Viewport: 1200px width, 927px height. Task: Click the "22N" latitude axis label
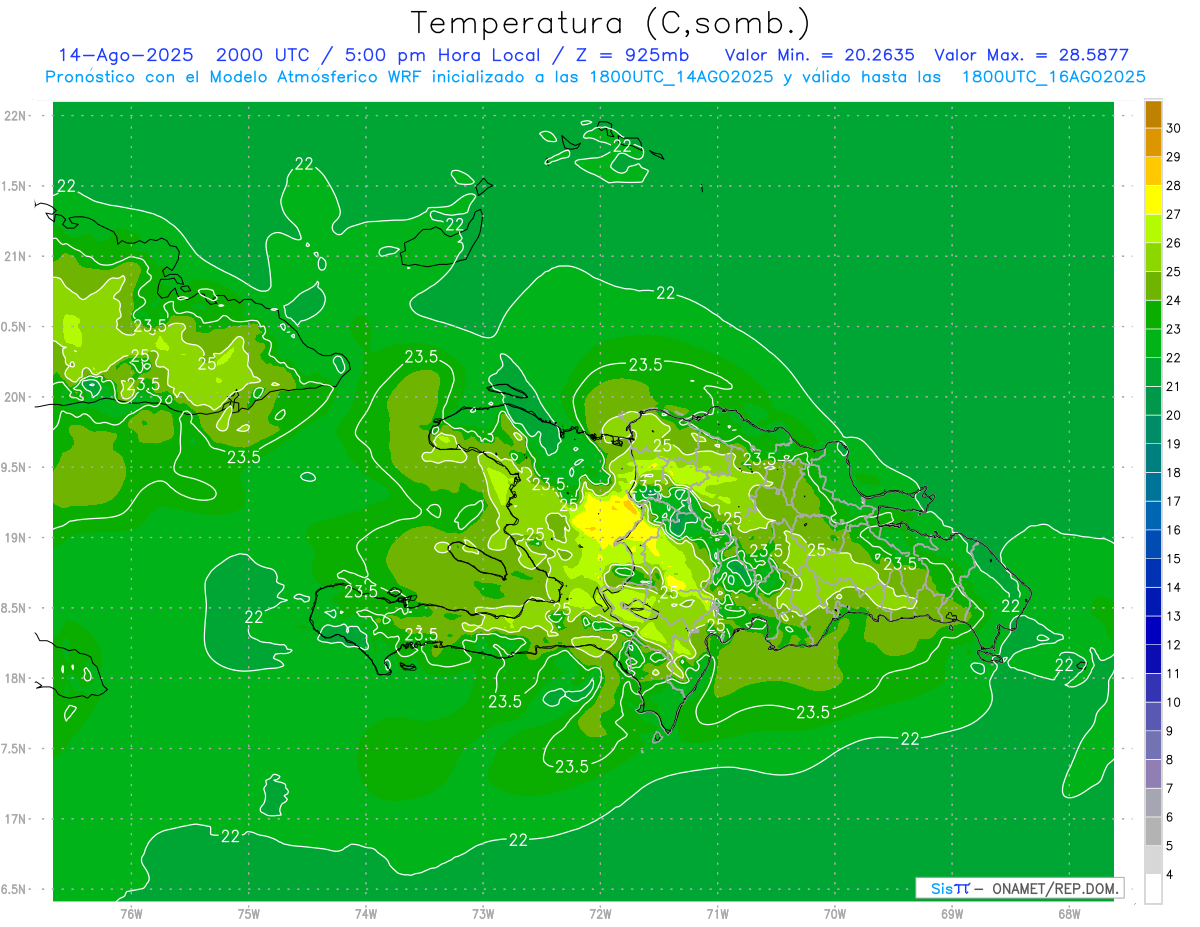point(15,116)
